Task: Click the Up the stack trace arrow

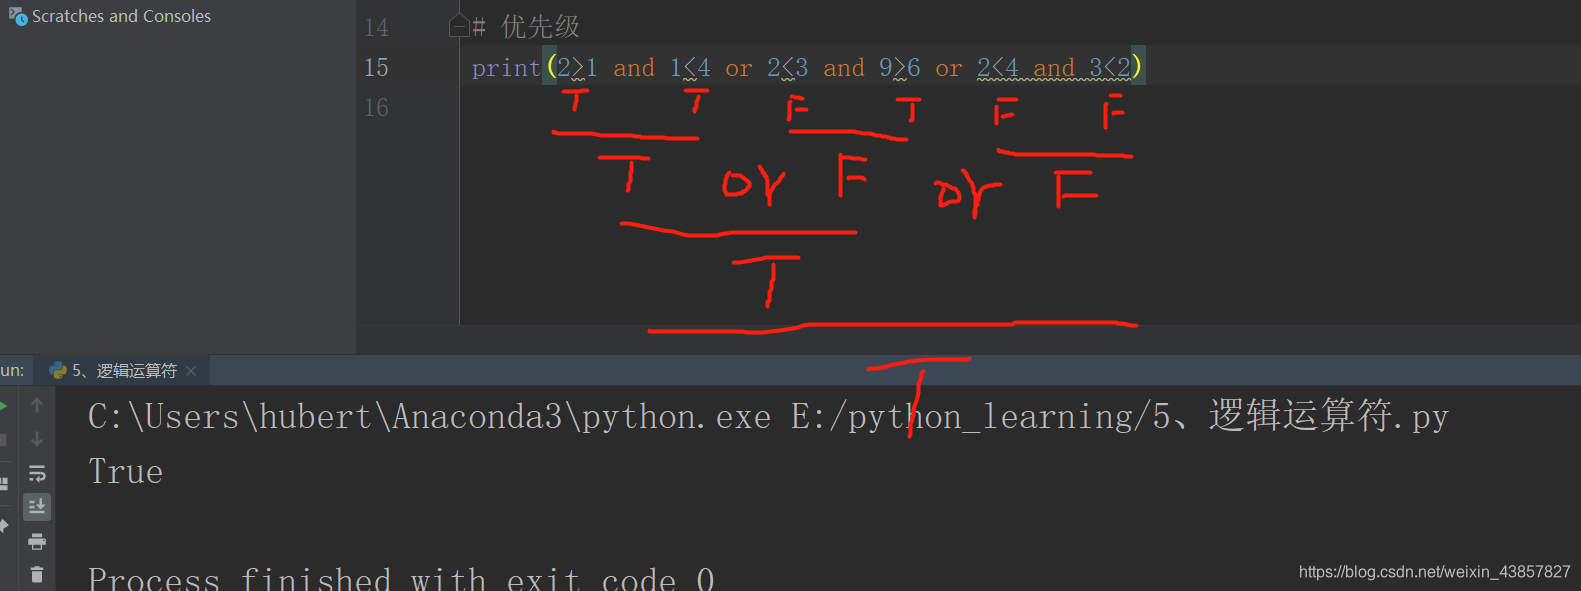Action: [x=37, y=405]
